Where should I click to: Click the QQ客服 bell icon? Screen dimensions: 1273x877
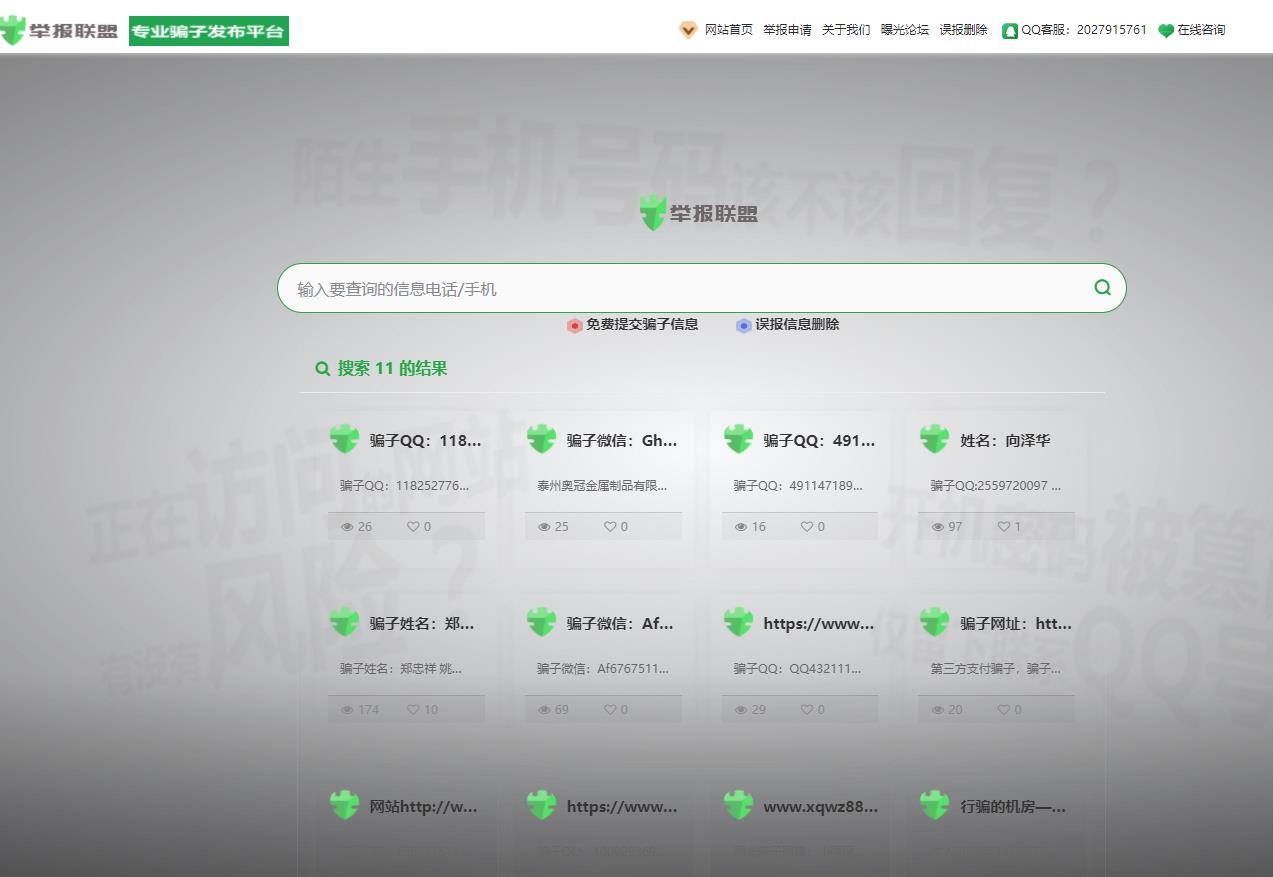[x=1010, y=31]
